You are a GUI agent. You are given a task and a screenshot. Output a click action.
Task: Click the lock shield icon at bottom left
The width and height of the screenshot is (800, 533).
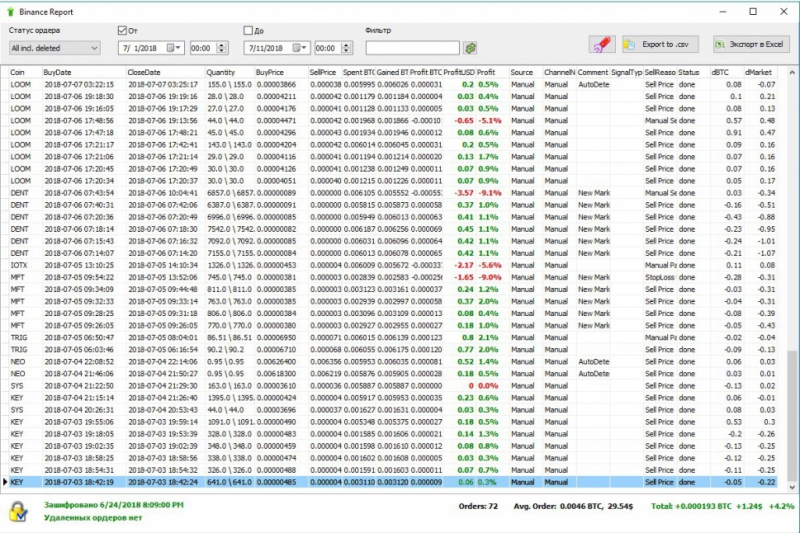tap(18, 511)
